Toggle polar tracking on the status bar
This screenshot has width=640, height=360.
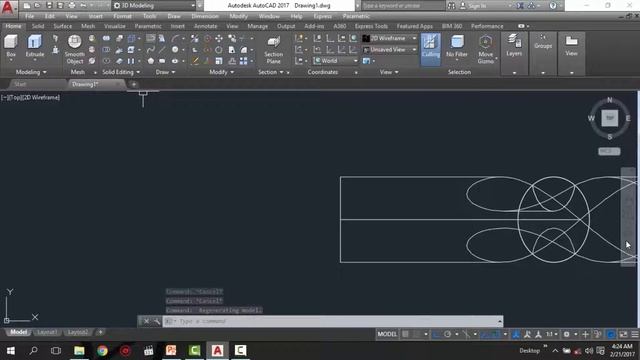coord(447,334)
